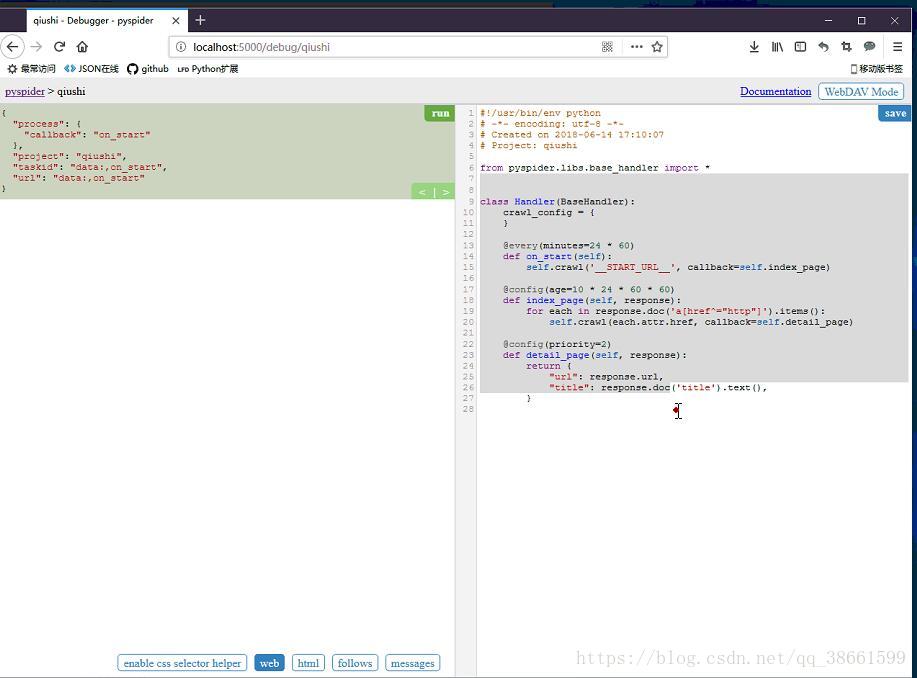
Task: Click the "project": "qiushi" task line
Action: point(70,156)
